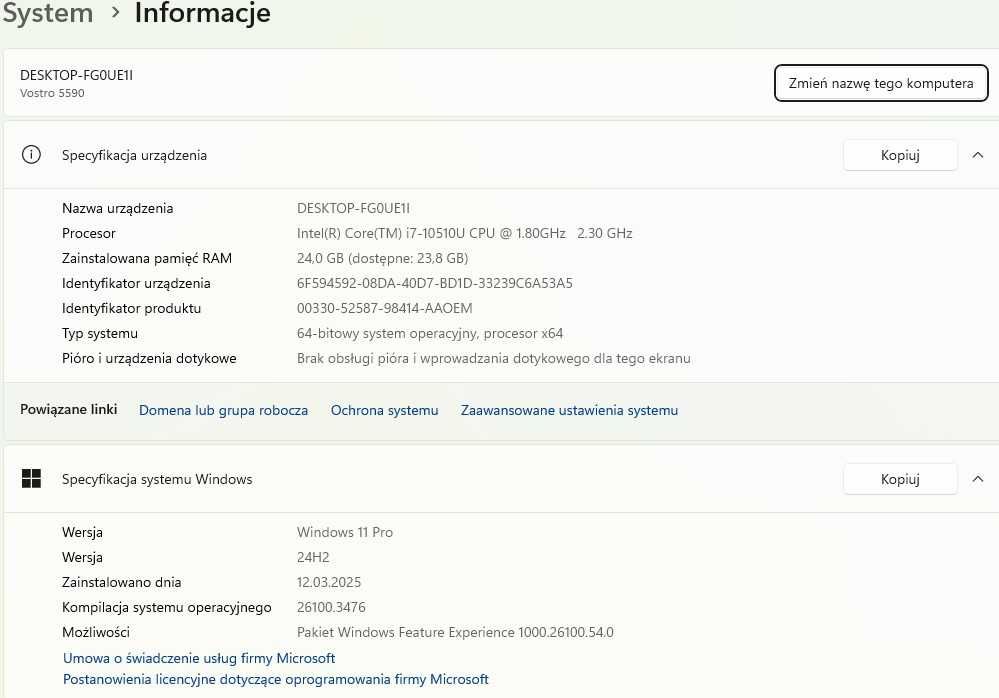
Task: Click the Zainstalowana pamięć RAM label
Action: pos(147,258)
